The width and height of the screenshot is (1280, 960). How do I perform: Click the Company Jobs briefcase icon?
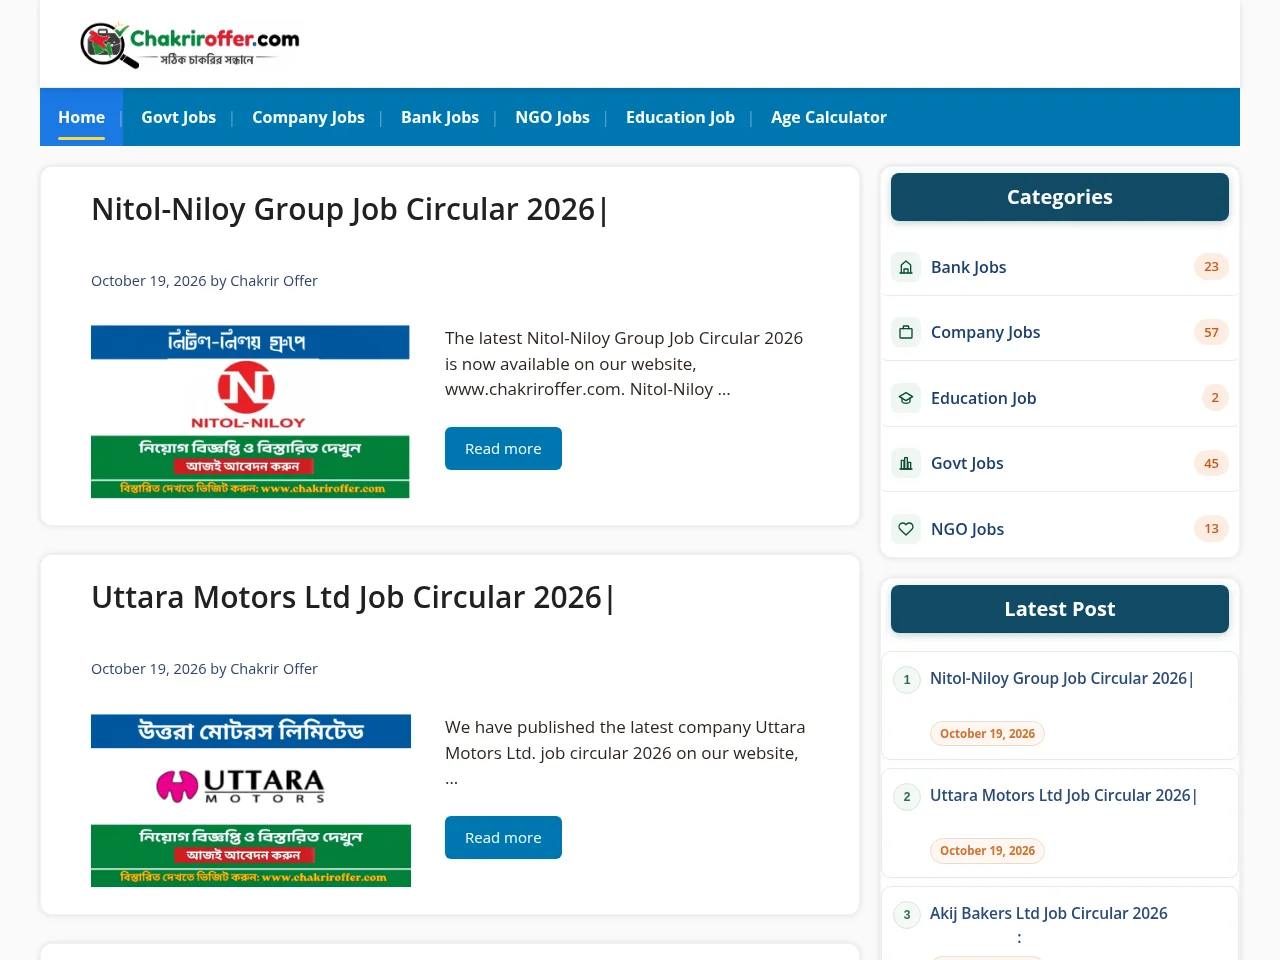(x=906, y=332)
